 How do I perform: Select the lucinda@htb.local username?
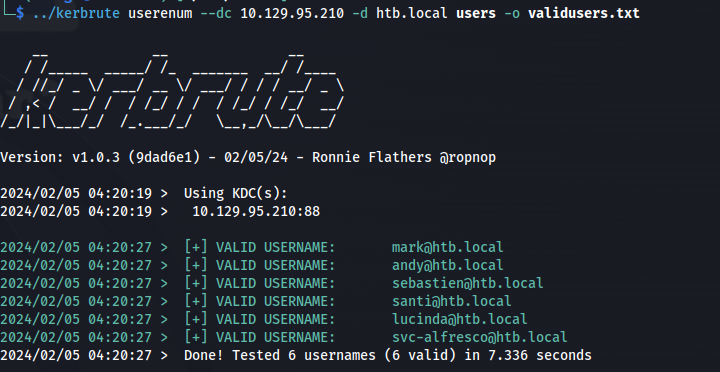(459, 319)
